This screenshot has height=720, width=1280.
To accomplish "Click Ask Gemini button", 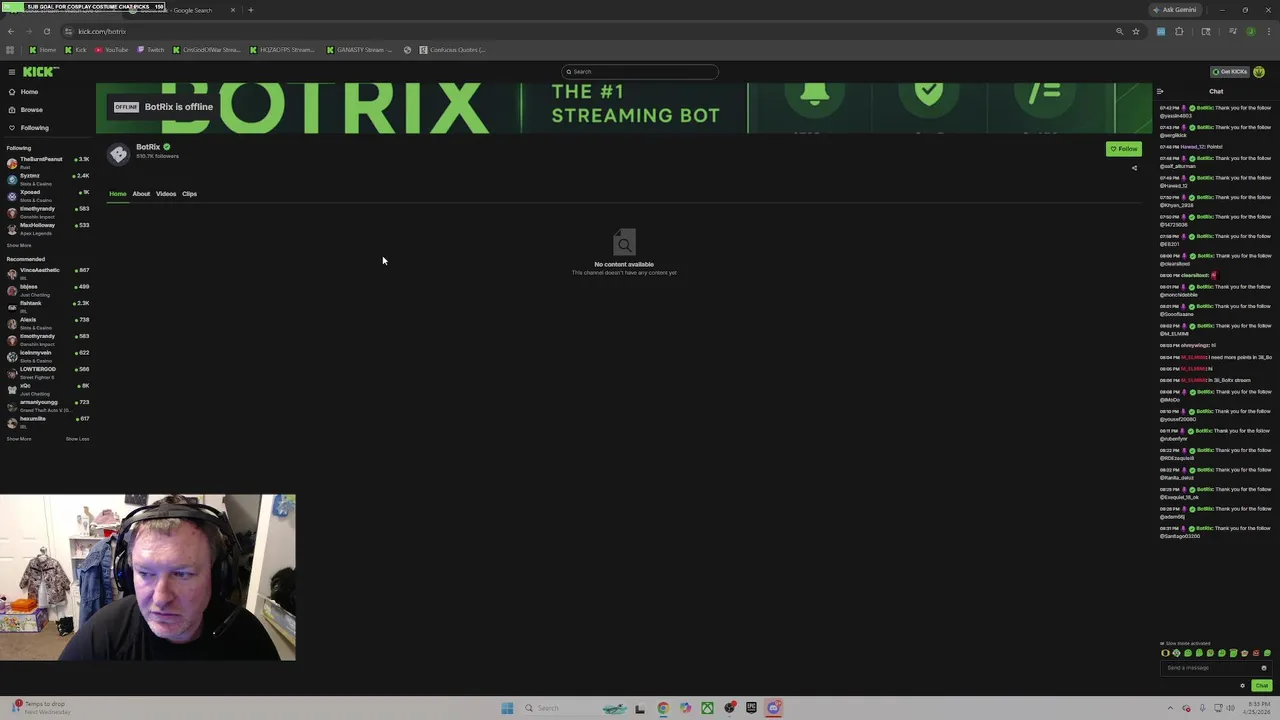I will pos(1175,10).
